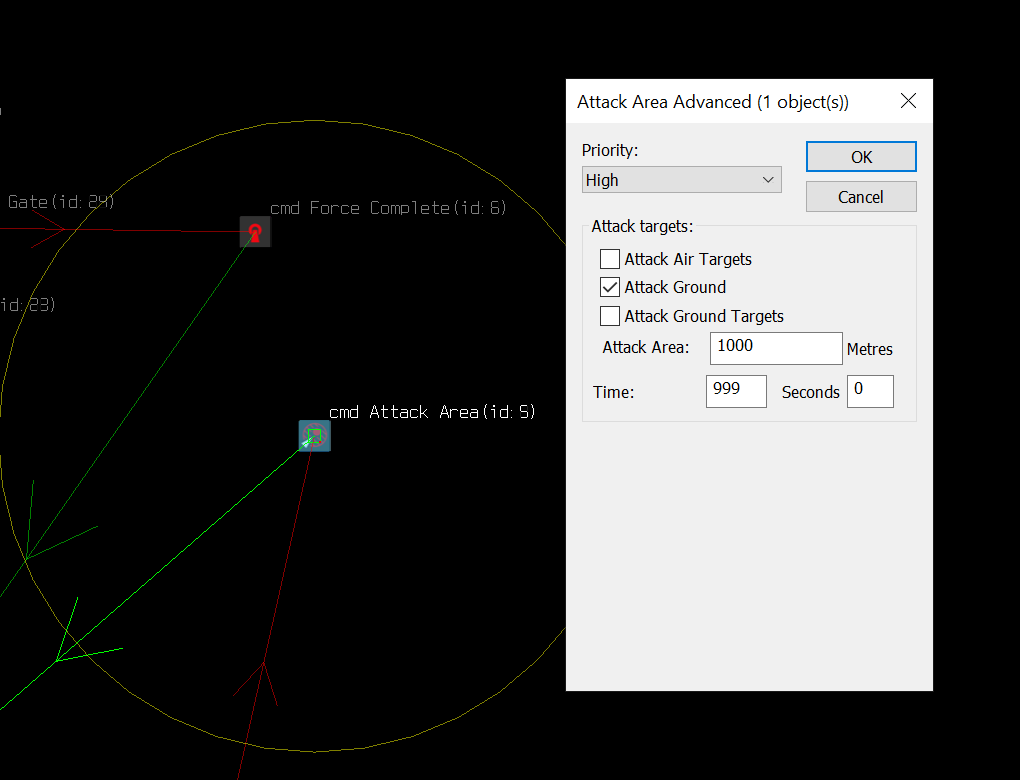
Task: Select the cmd Attack Area node icon
Action: click(315, 436)
